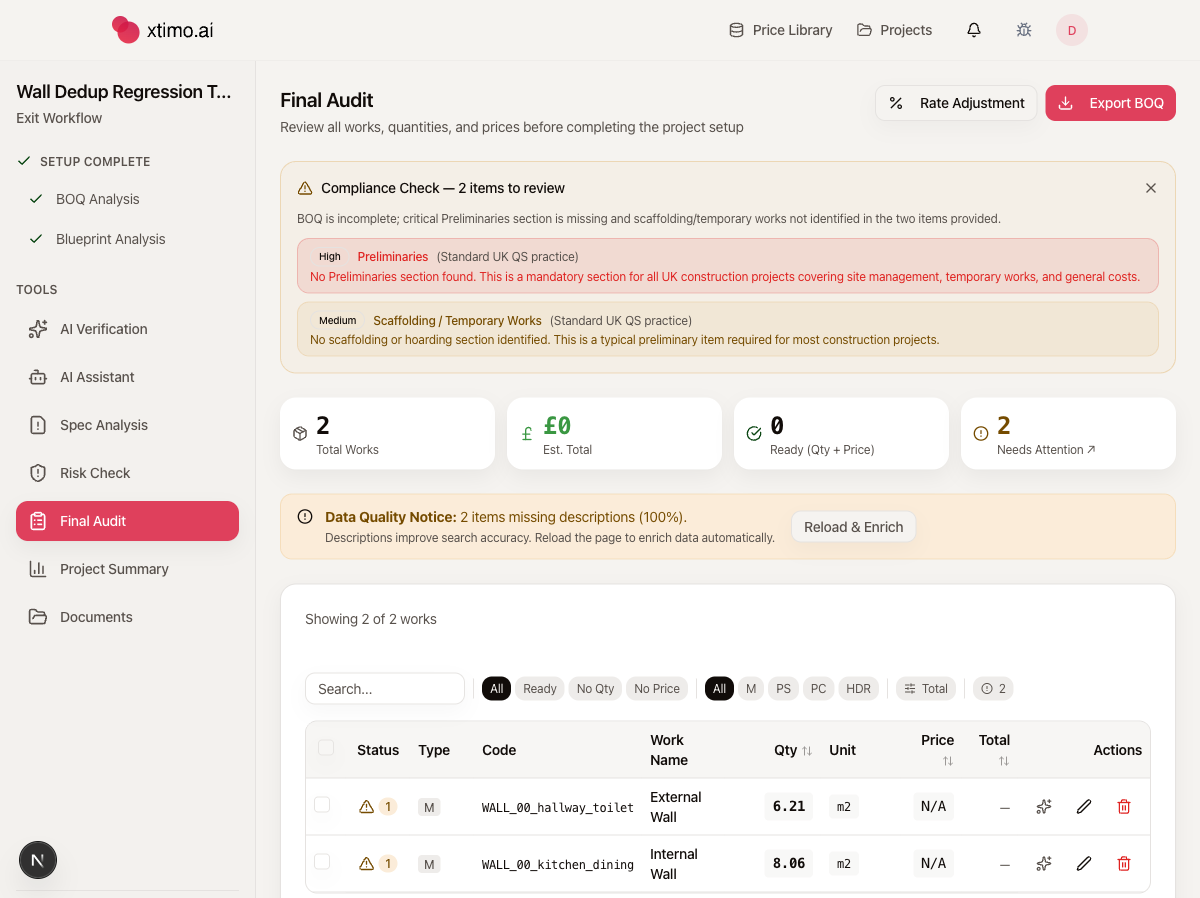Sort the table by Qty column
Screen dimensions: 1200x898
pos(793,750)
